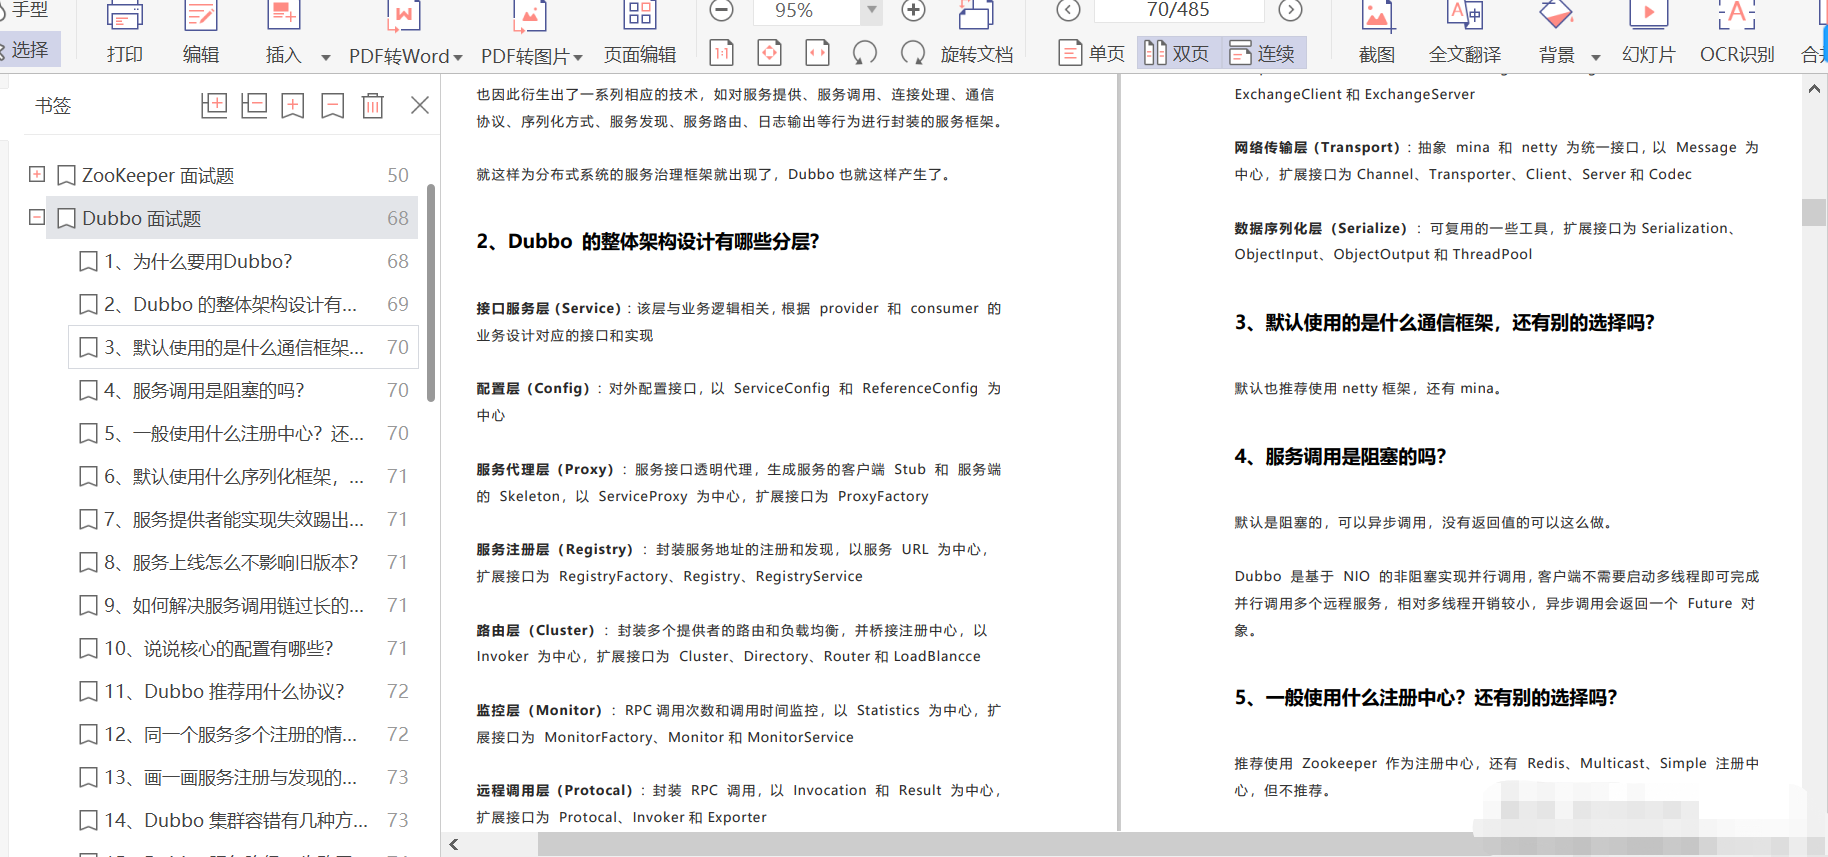This screenshot has width=1828, height=857.
Task: Select the ZooKeeper 面试题 bookmark row
Action: point(232,175)
